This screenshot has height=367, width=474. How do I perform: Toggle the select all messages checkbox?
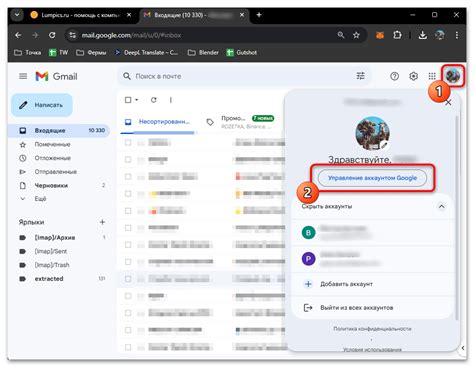(x=128, y=100)
